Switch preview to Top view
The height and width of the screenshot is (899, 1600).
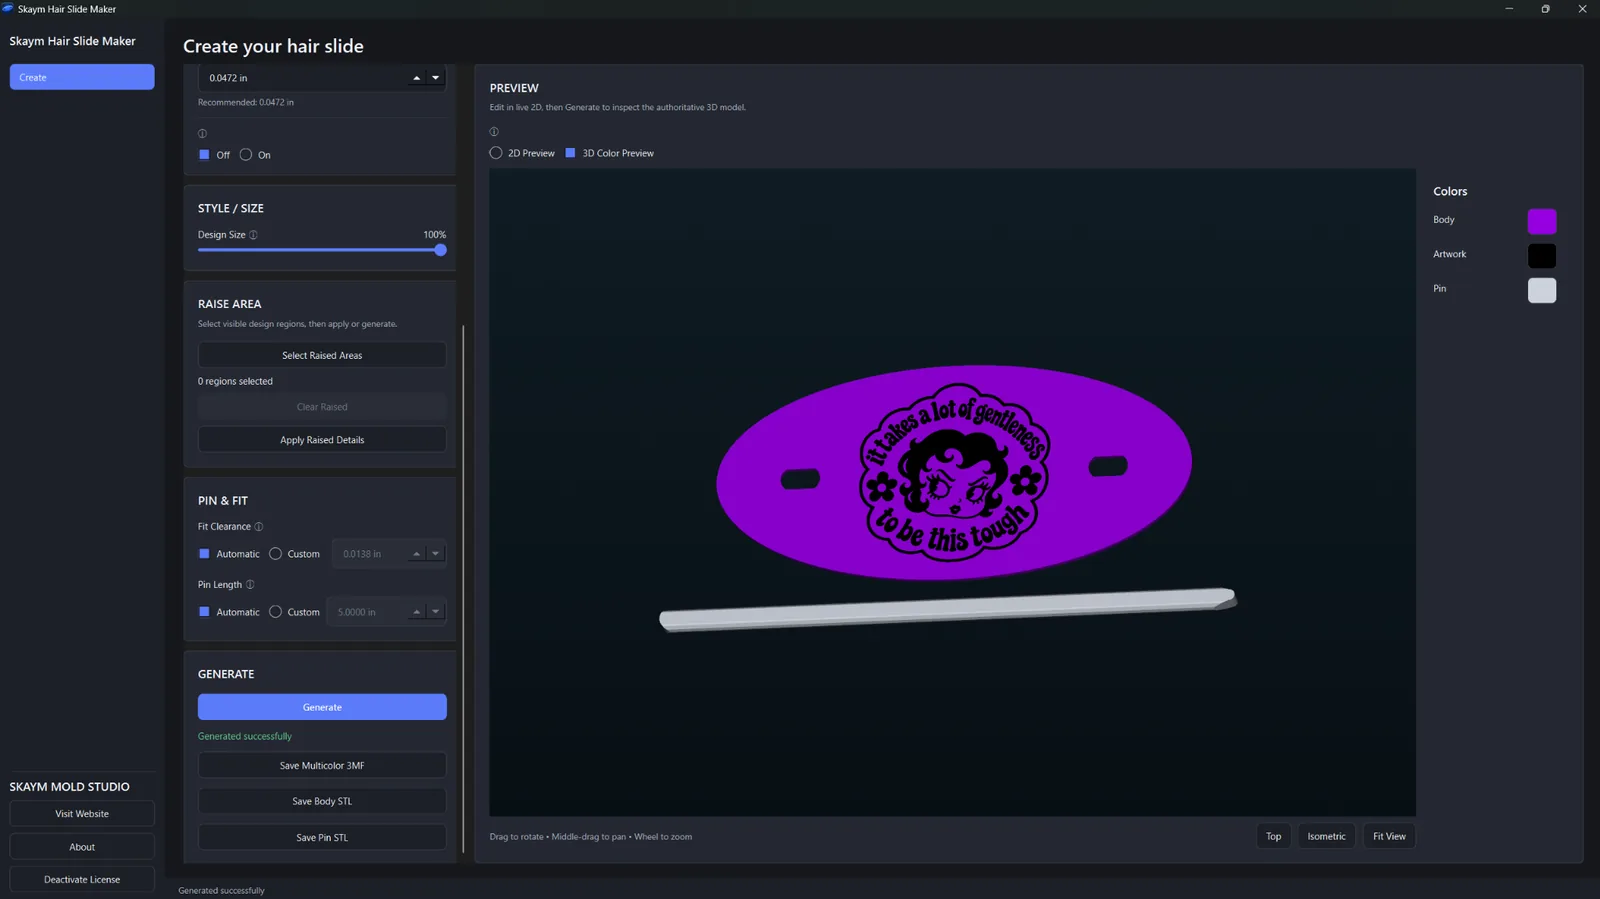1274,837
